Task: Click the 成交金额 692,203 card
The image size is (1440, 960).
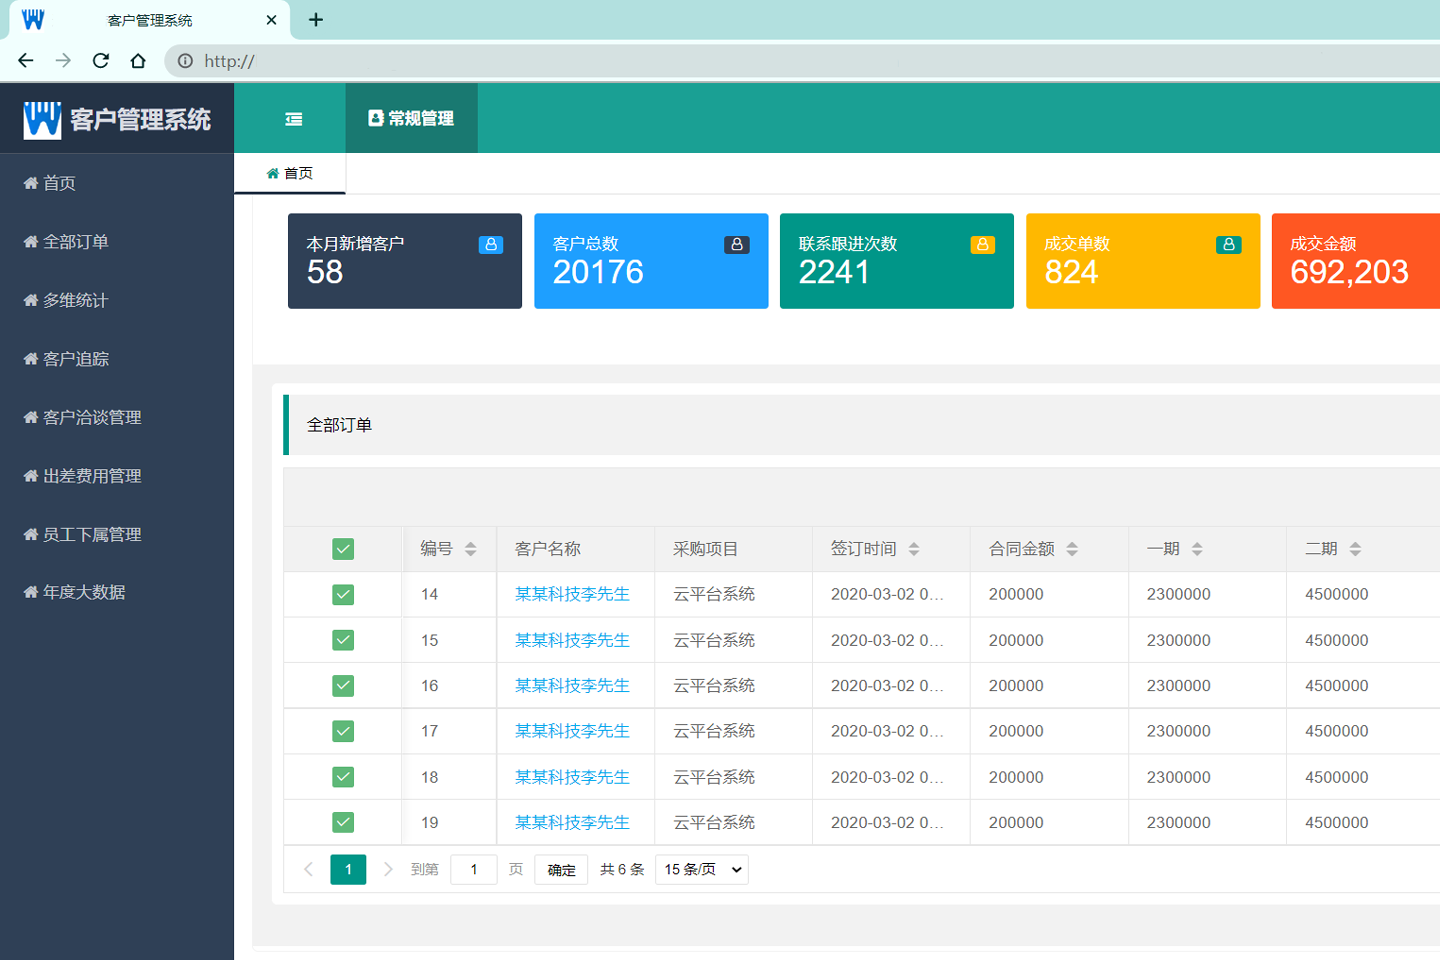Action: coord(1356,261)
